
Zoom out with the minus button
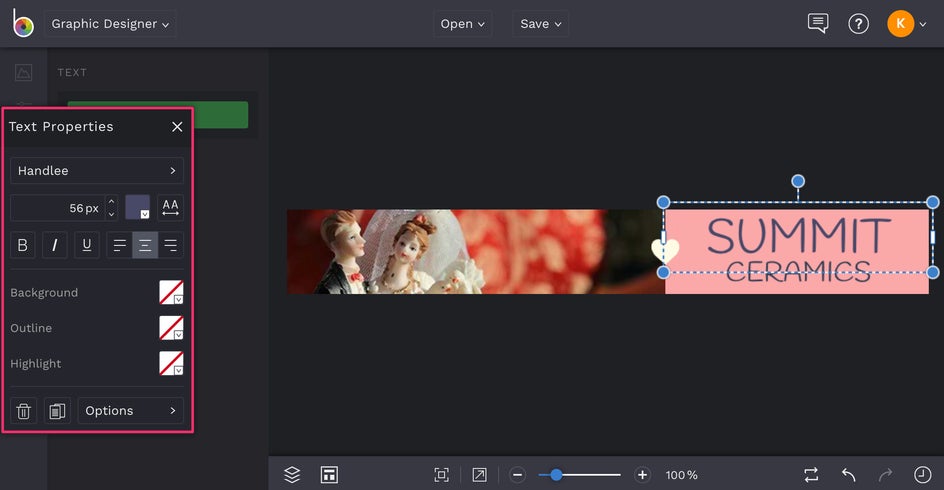pos(517,475)
